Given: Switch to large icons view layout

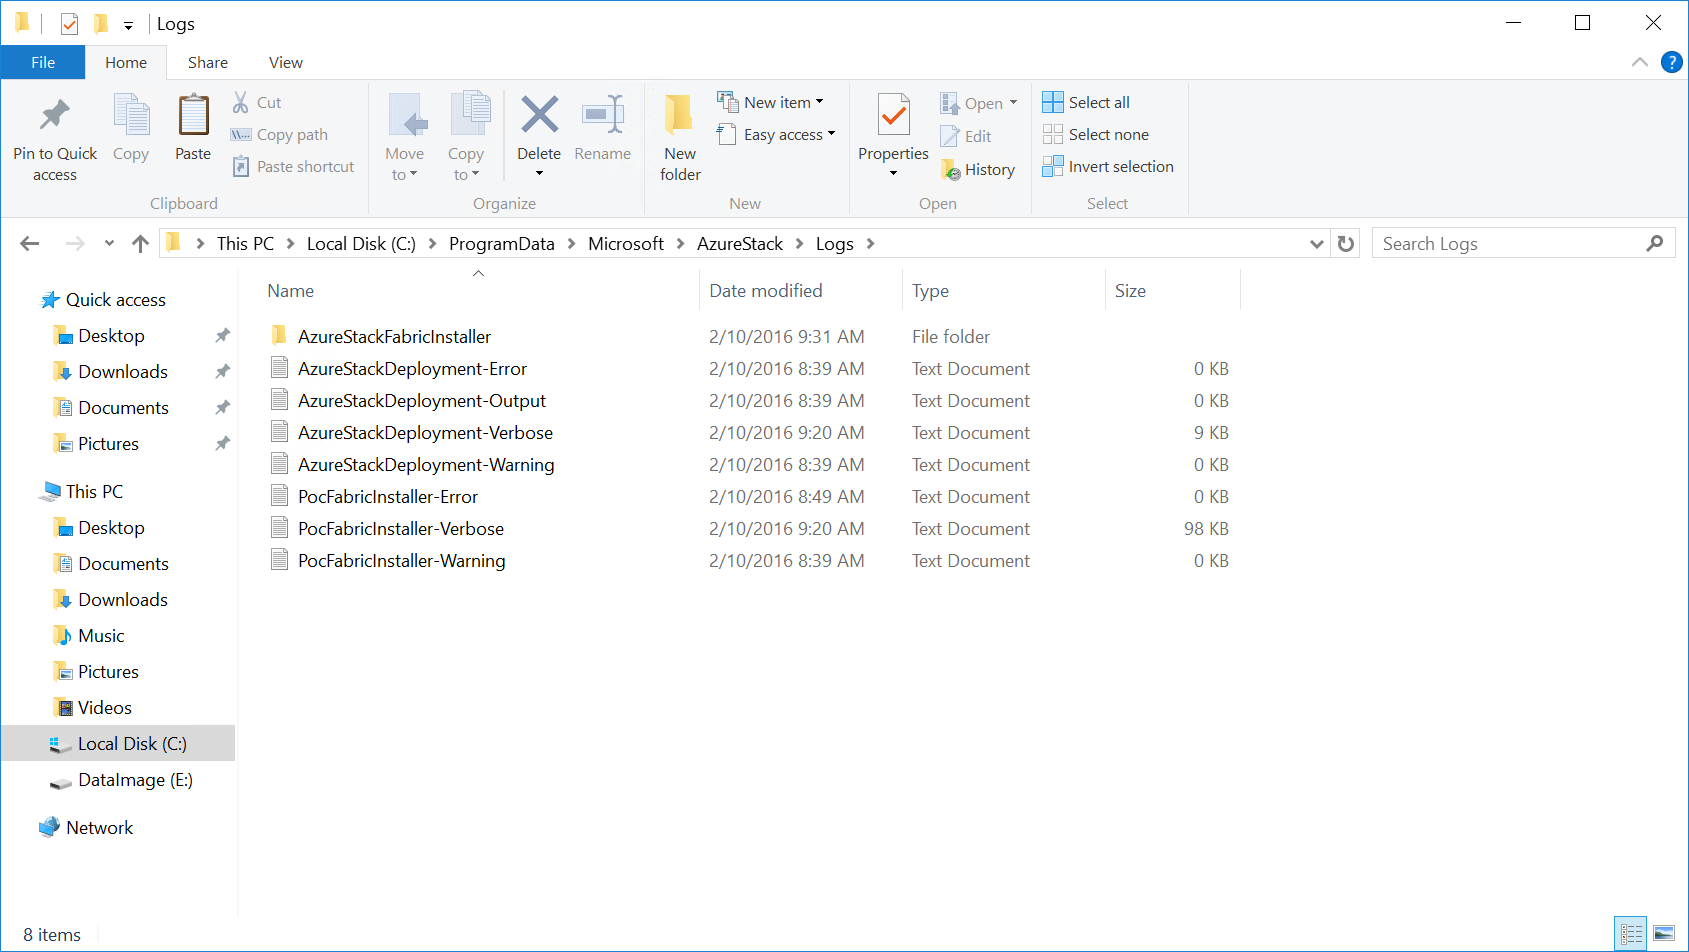Looking at the screenshot, I should point(1664,934).
